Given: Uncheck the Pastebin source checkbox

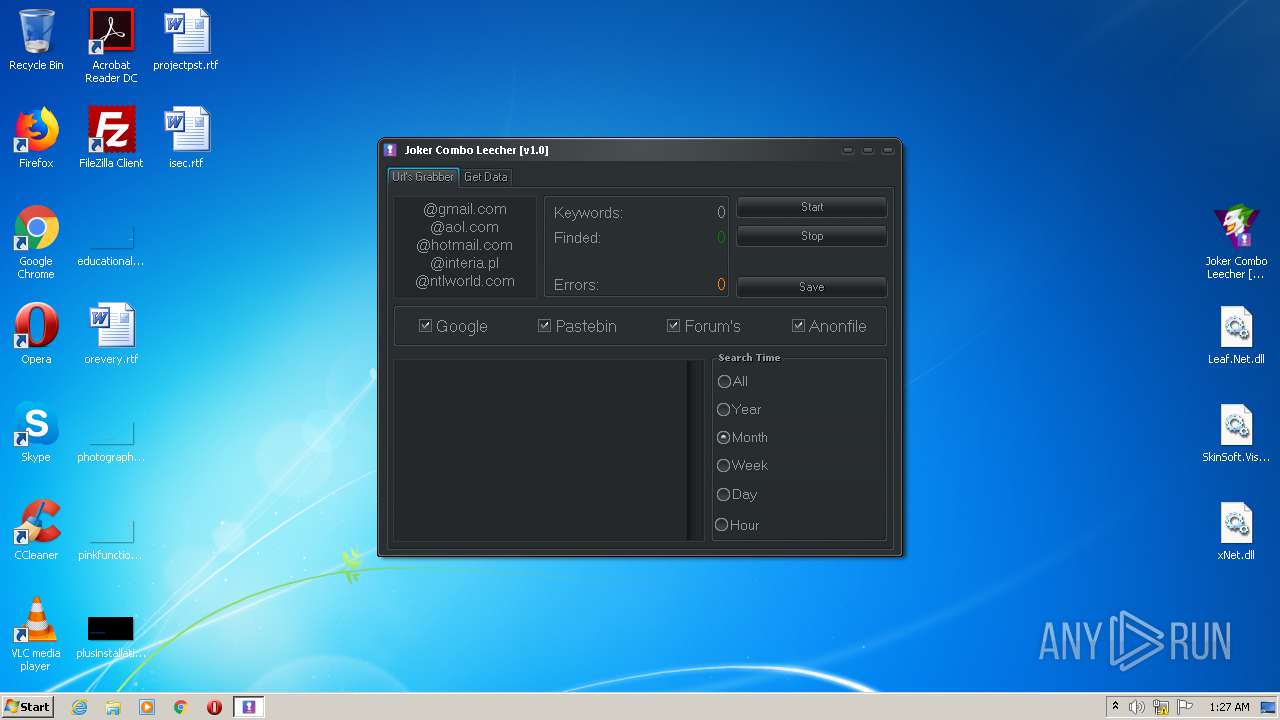Looking at the screenshot, I should (544, 326).
